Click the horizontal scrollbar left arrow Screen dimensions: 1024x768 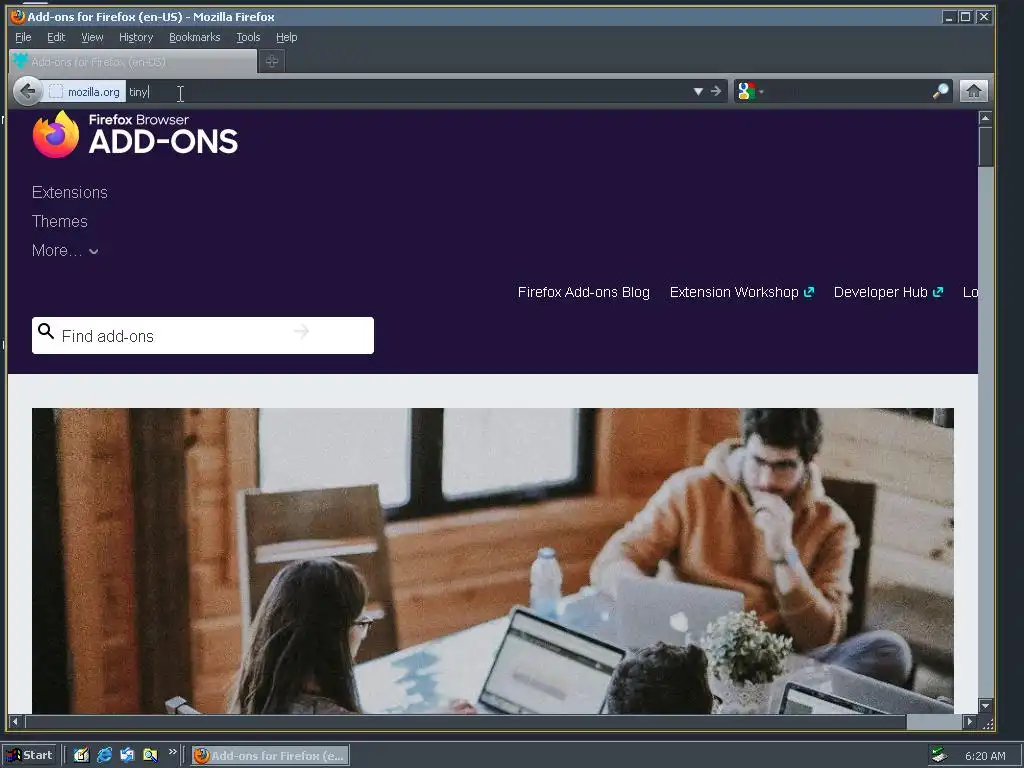[16, 722]
